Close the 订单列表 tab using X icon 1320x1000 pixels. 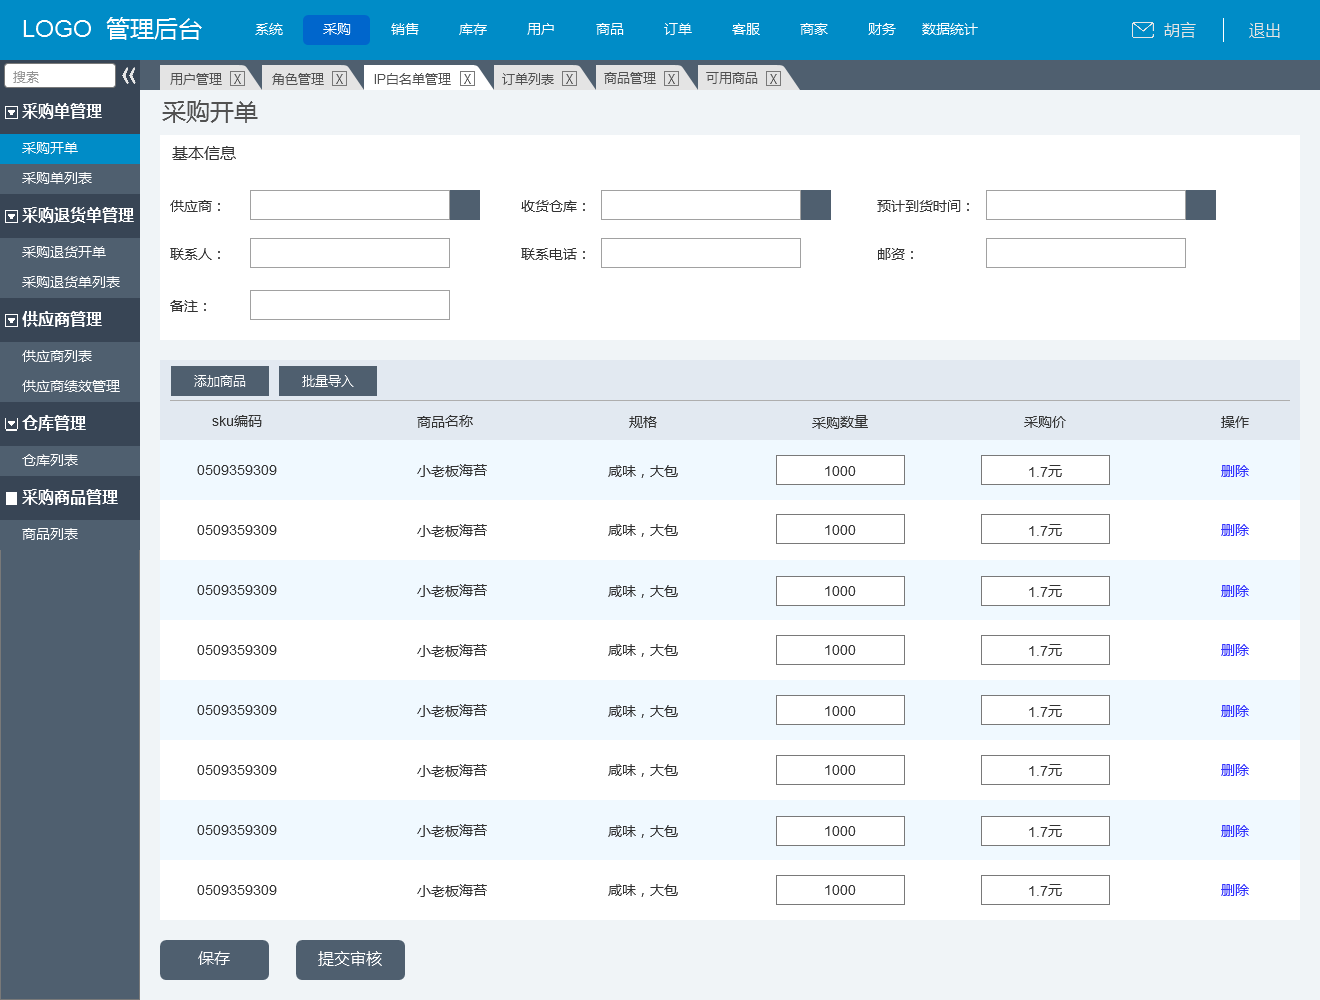(x=569, y=79)
